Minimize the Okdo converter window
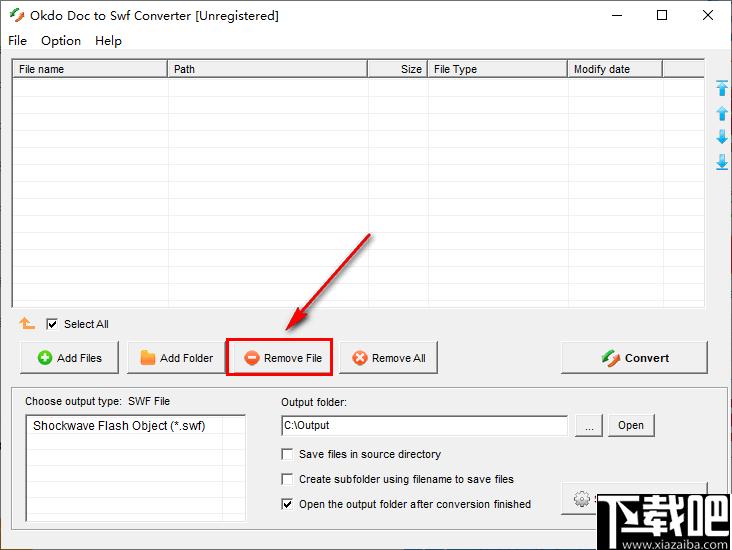The width and height of the screenshot is (732, 550). click(617, 15)
